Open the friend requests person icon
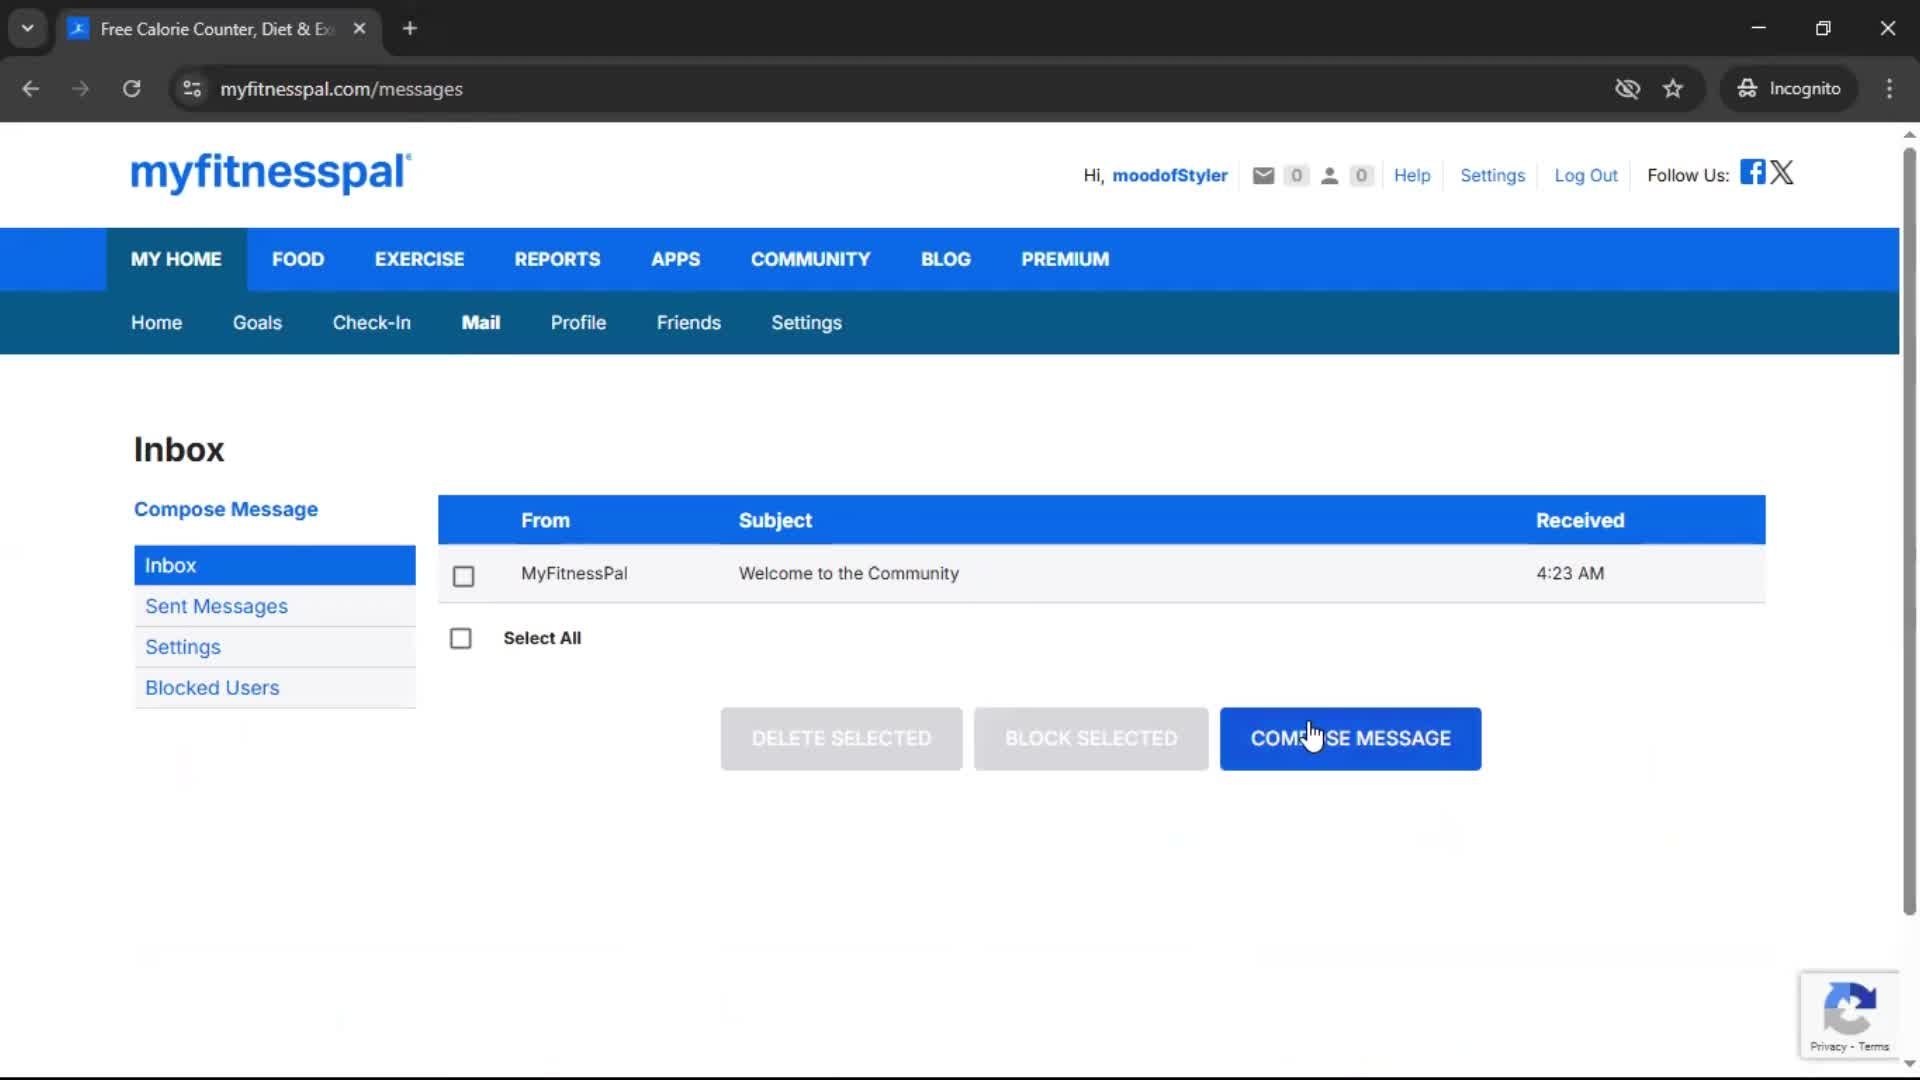The image size is (1920, 1080). coord(1329,176)
